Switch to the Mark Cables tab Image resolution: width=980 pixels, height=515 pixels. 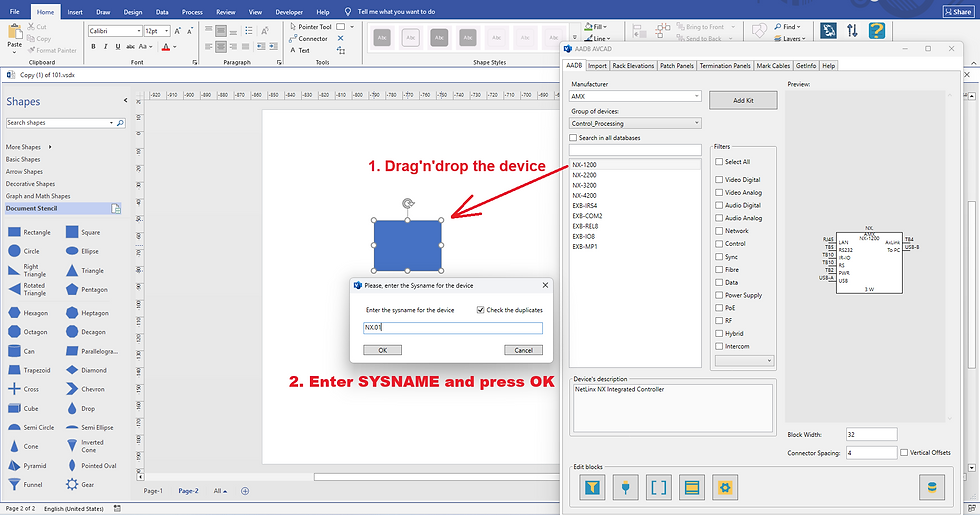pyautogui.click(x=773, y=66)
